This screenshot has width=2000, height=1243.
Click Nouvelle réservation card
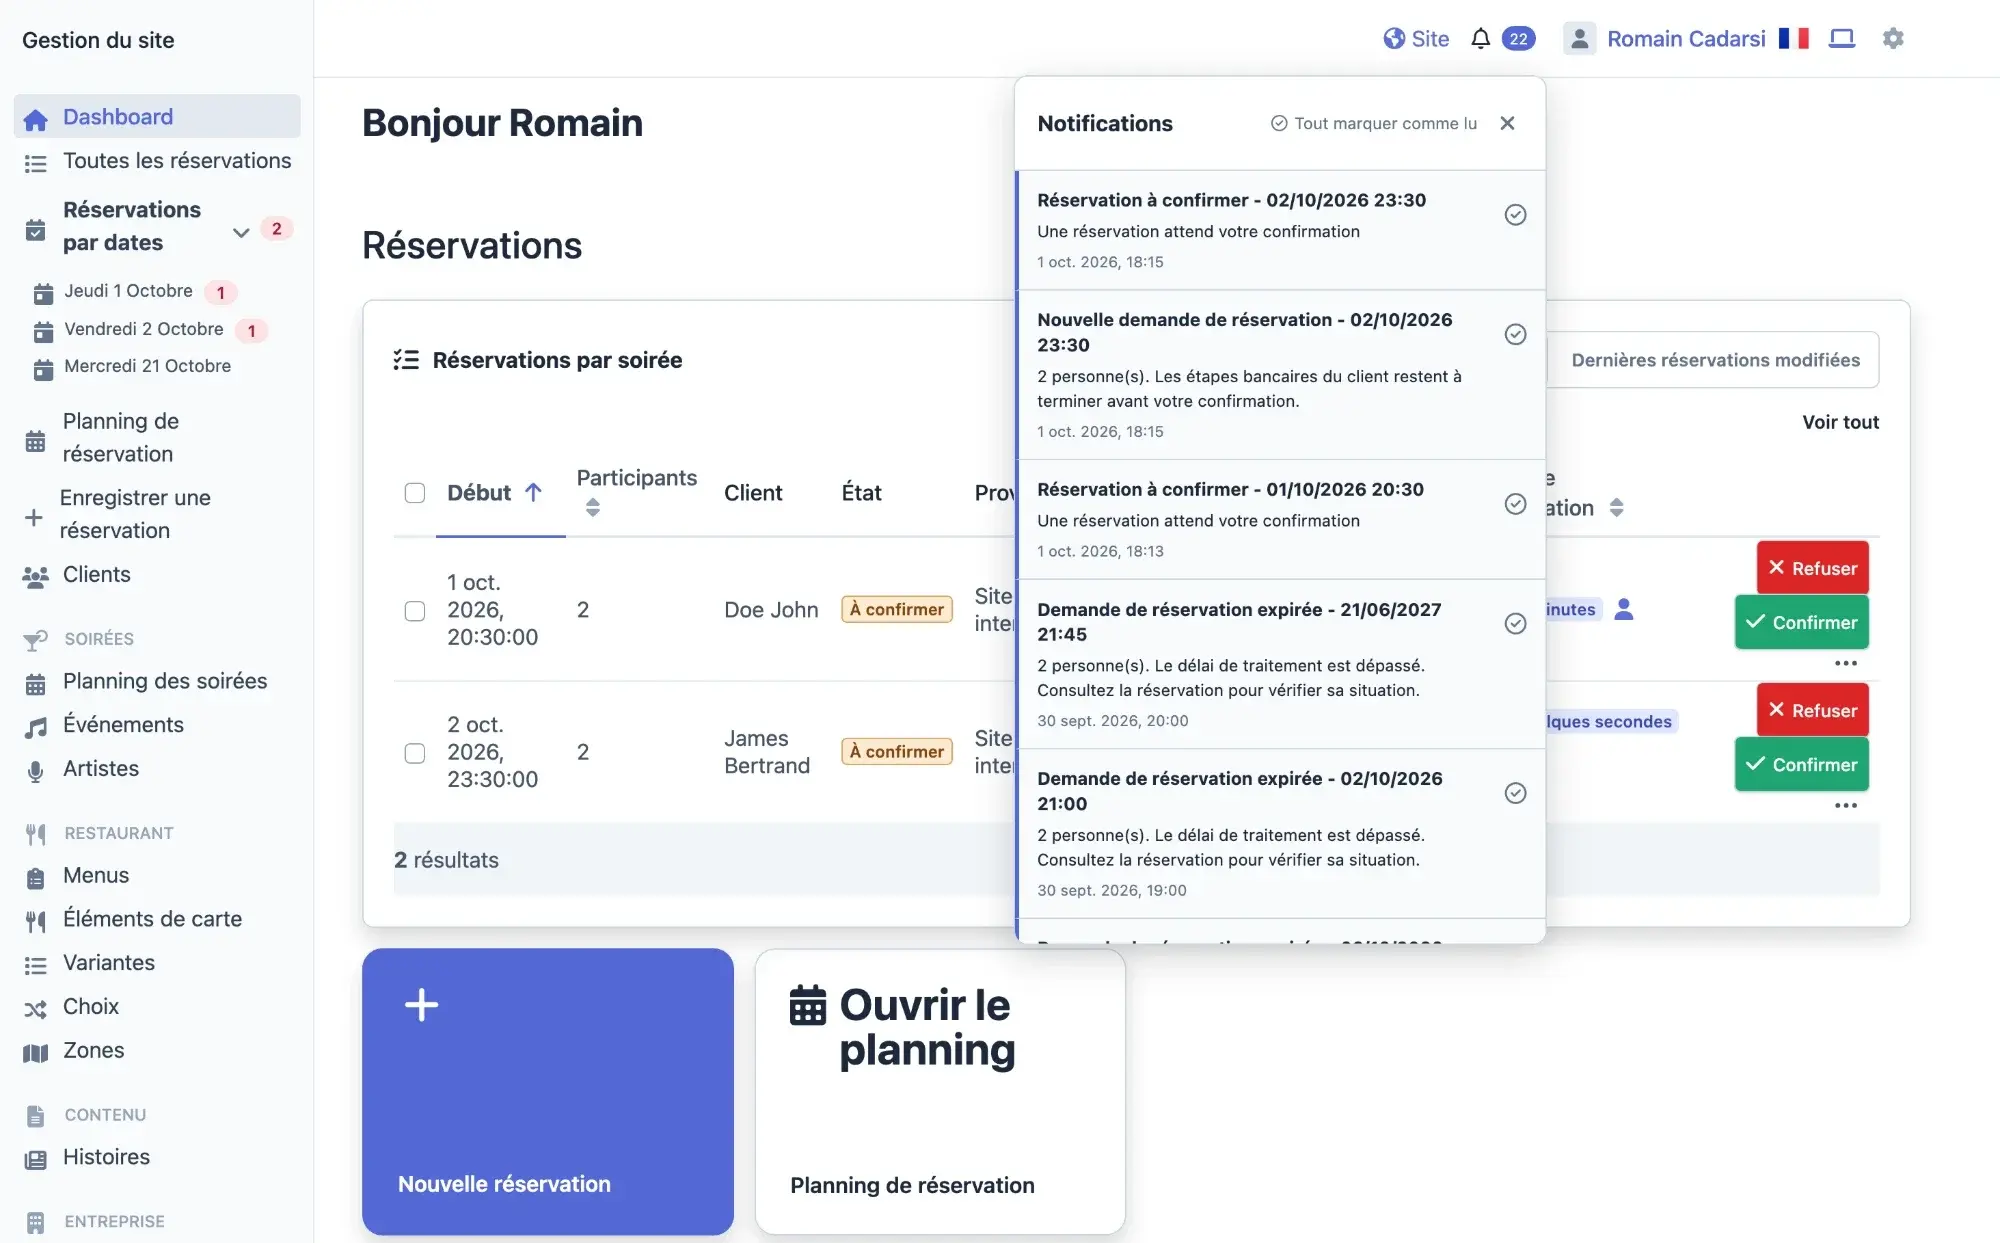pos(548,1091)
